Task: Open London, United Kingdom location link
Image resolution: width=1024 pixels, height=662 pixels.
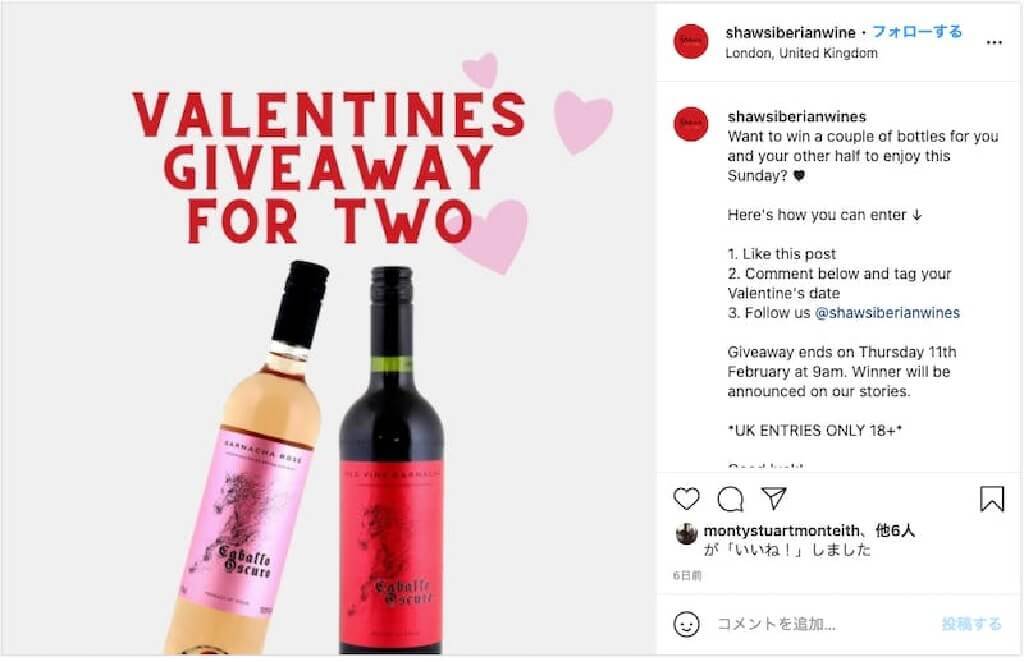Action: click(x=801, y=53)
